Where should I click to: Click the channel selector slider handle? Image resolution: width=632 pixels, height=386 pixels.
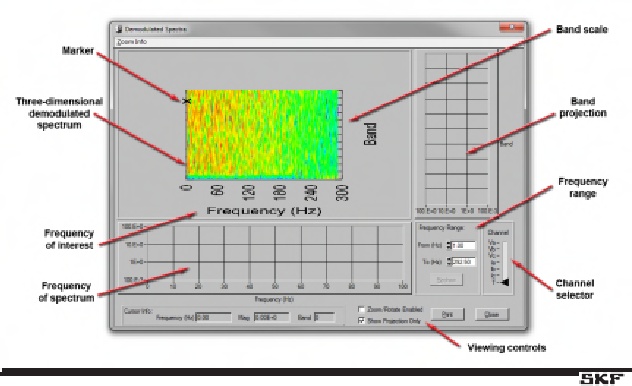(506, 282)
